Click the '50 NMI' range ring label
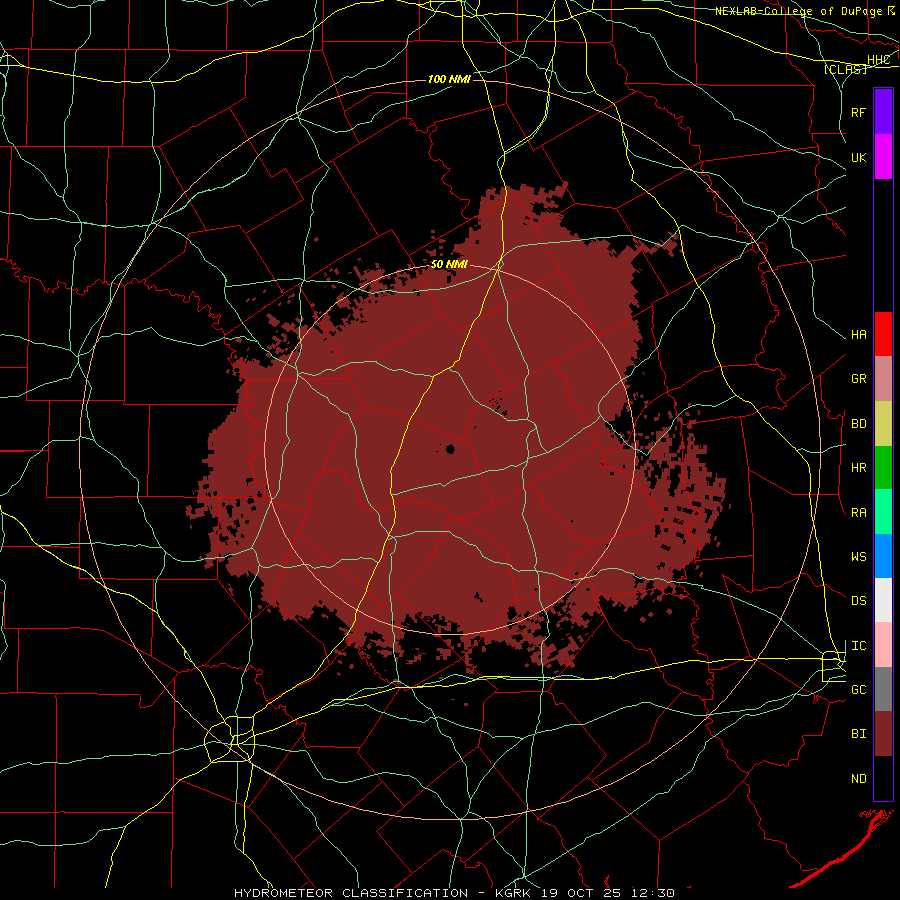This screenshot has height=900, width=900. tap(449, 265)
